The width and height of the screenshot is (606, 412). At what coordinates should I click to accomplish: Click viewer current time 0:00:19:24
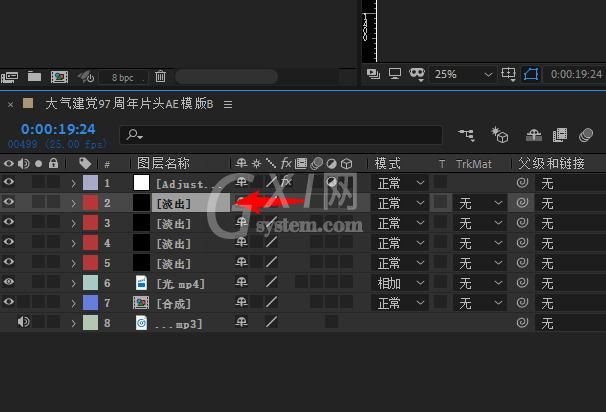point(576,74)
